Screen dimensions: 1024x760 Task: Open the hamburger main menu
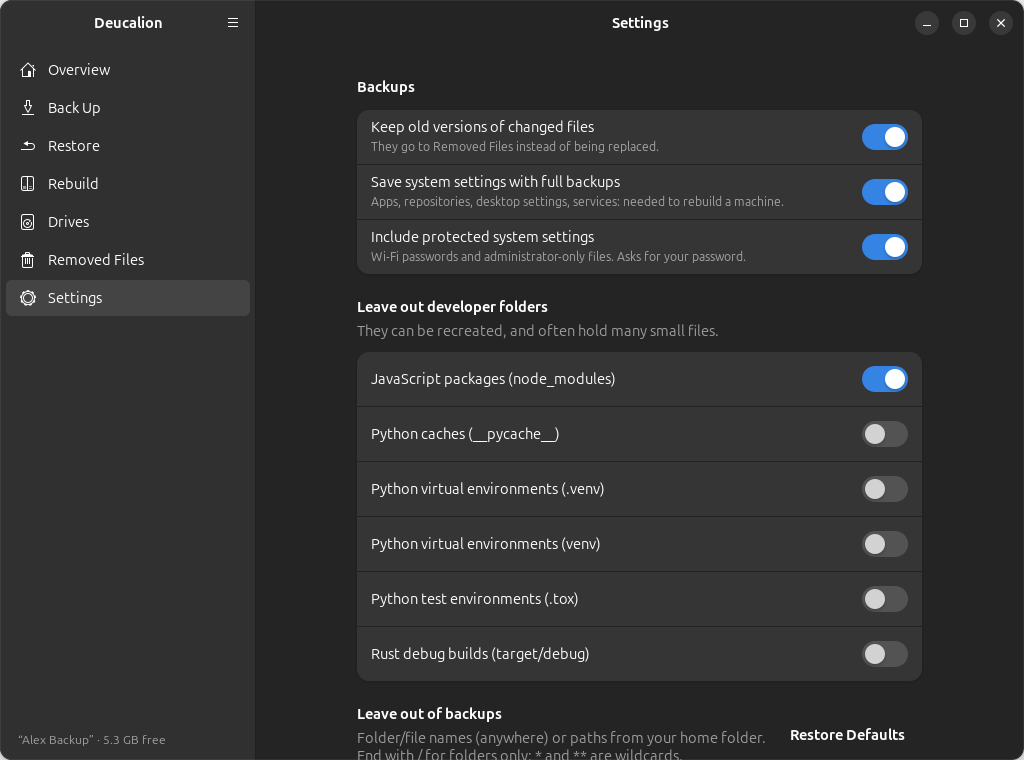[232, 23]
